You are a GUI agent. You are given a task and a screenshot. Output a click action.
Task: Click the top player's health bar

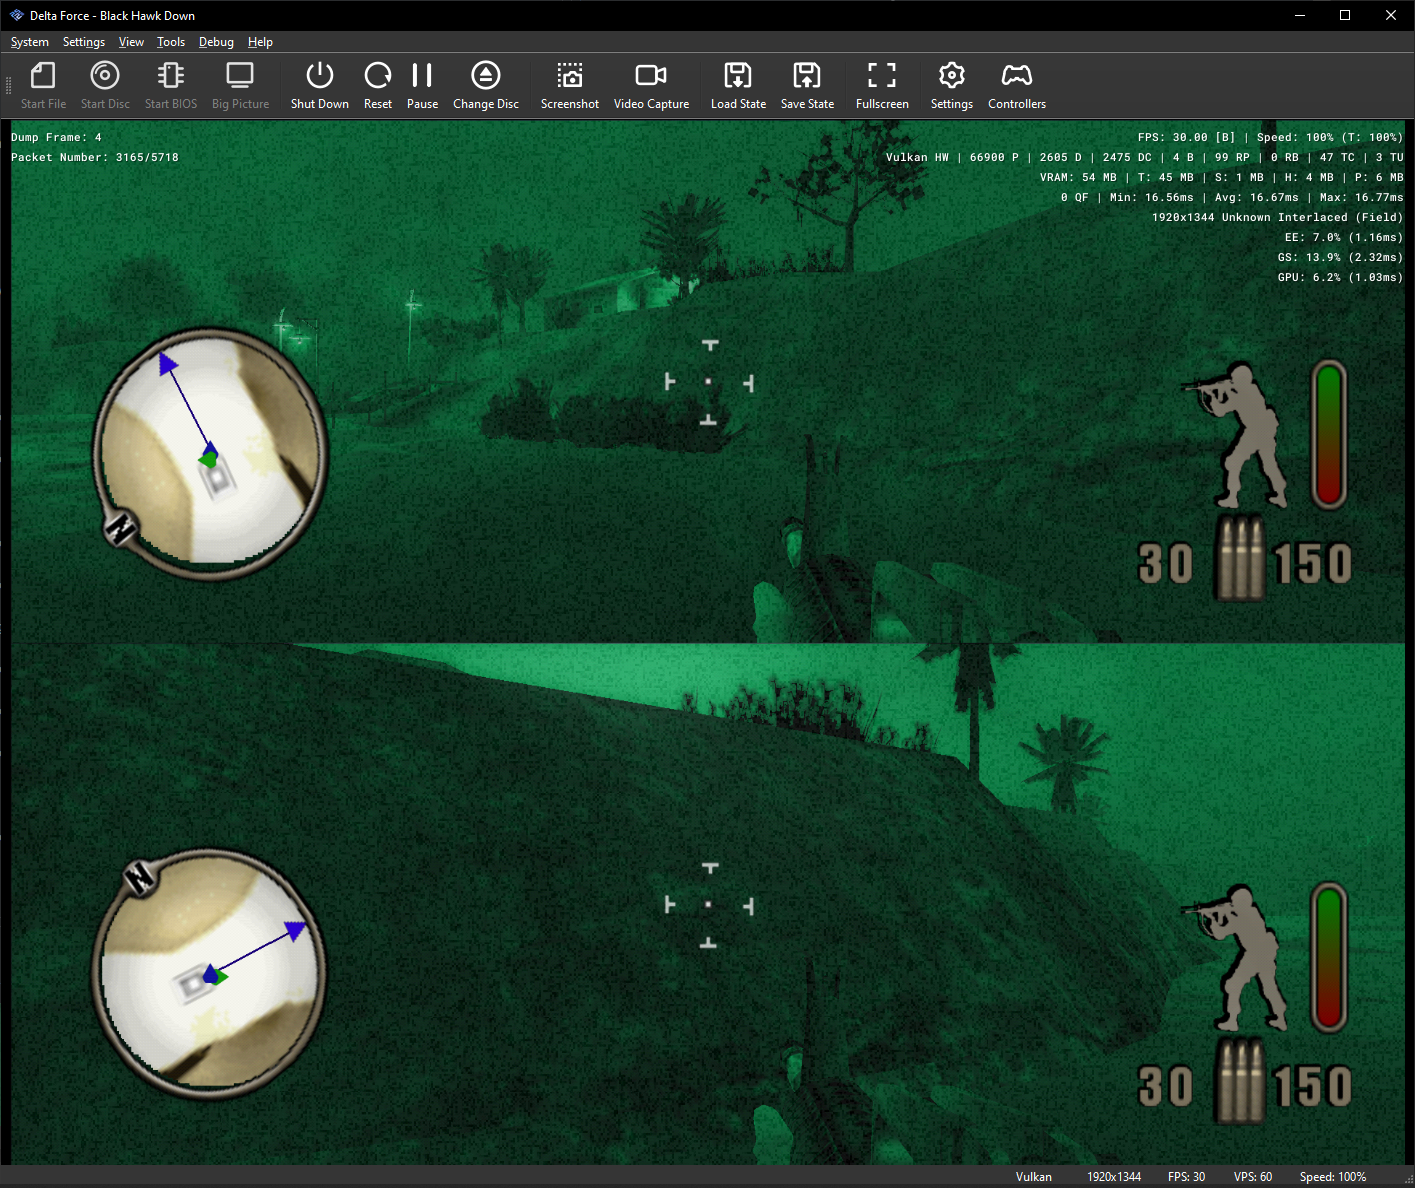click(x=1329, y=435)
